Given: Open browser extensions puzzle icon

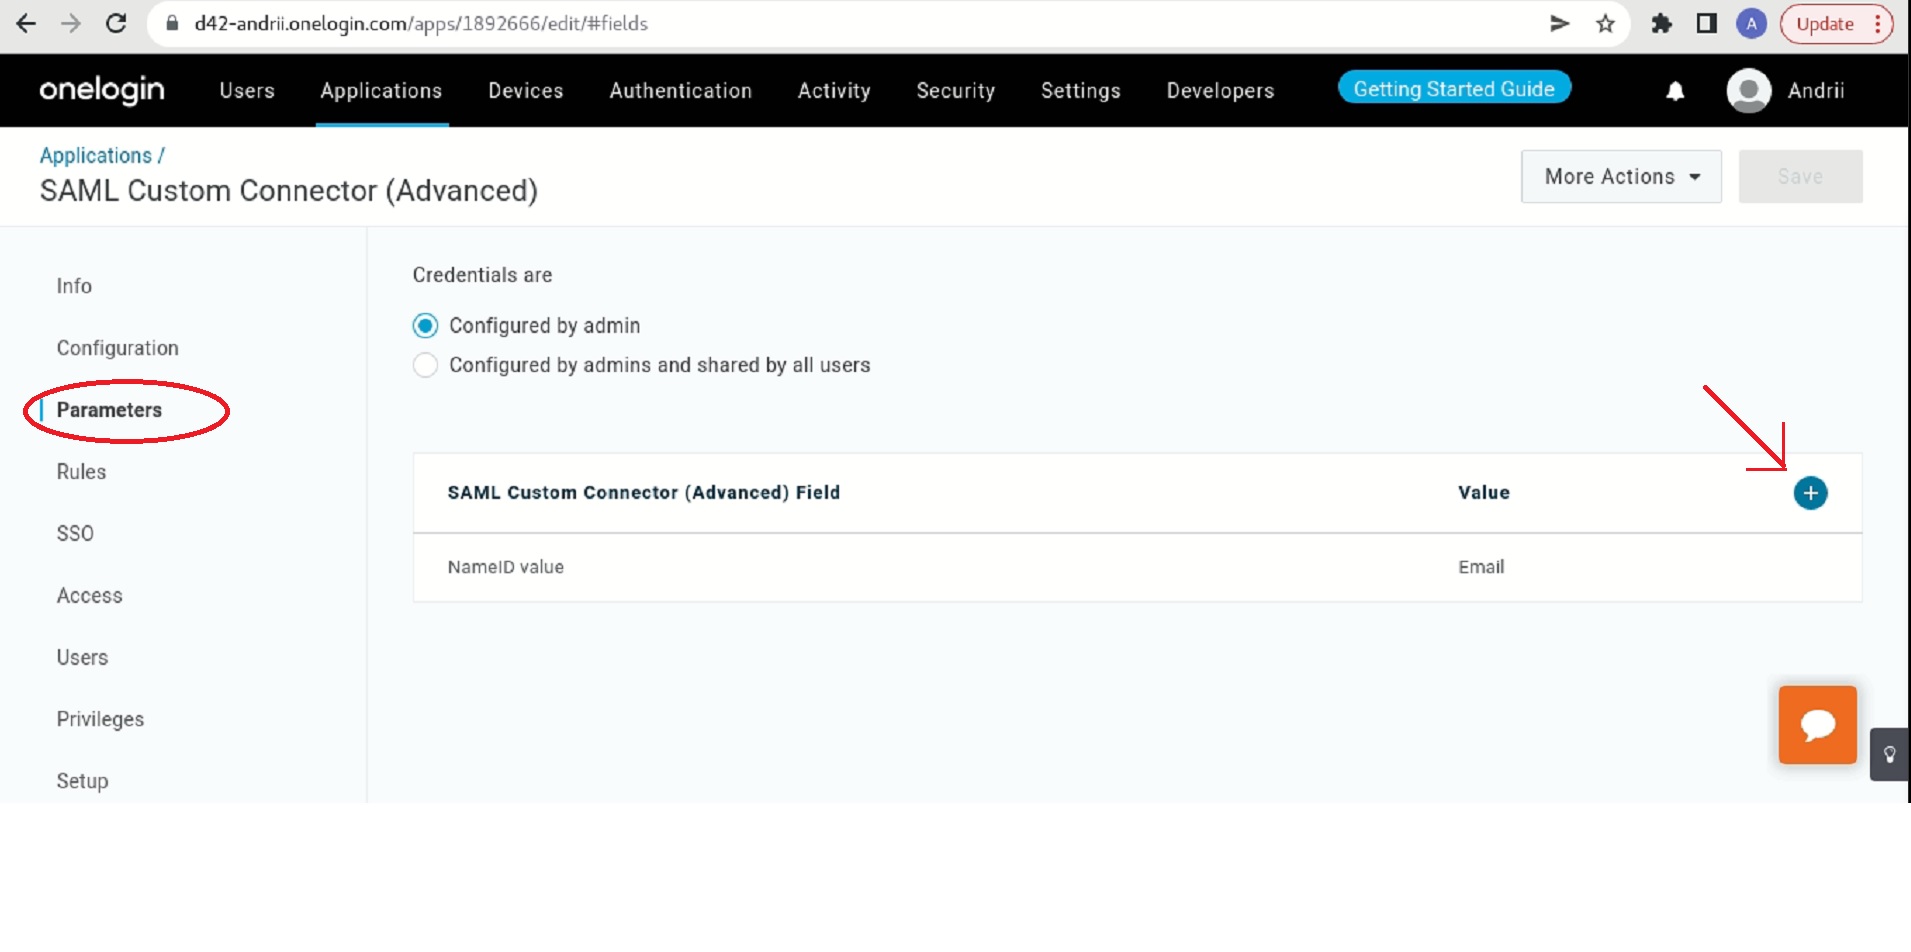Looking at the screenshot, I should point(1661,24).
